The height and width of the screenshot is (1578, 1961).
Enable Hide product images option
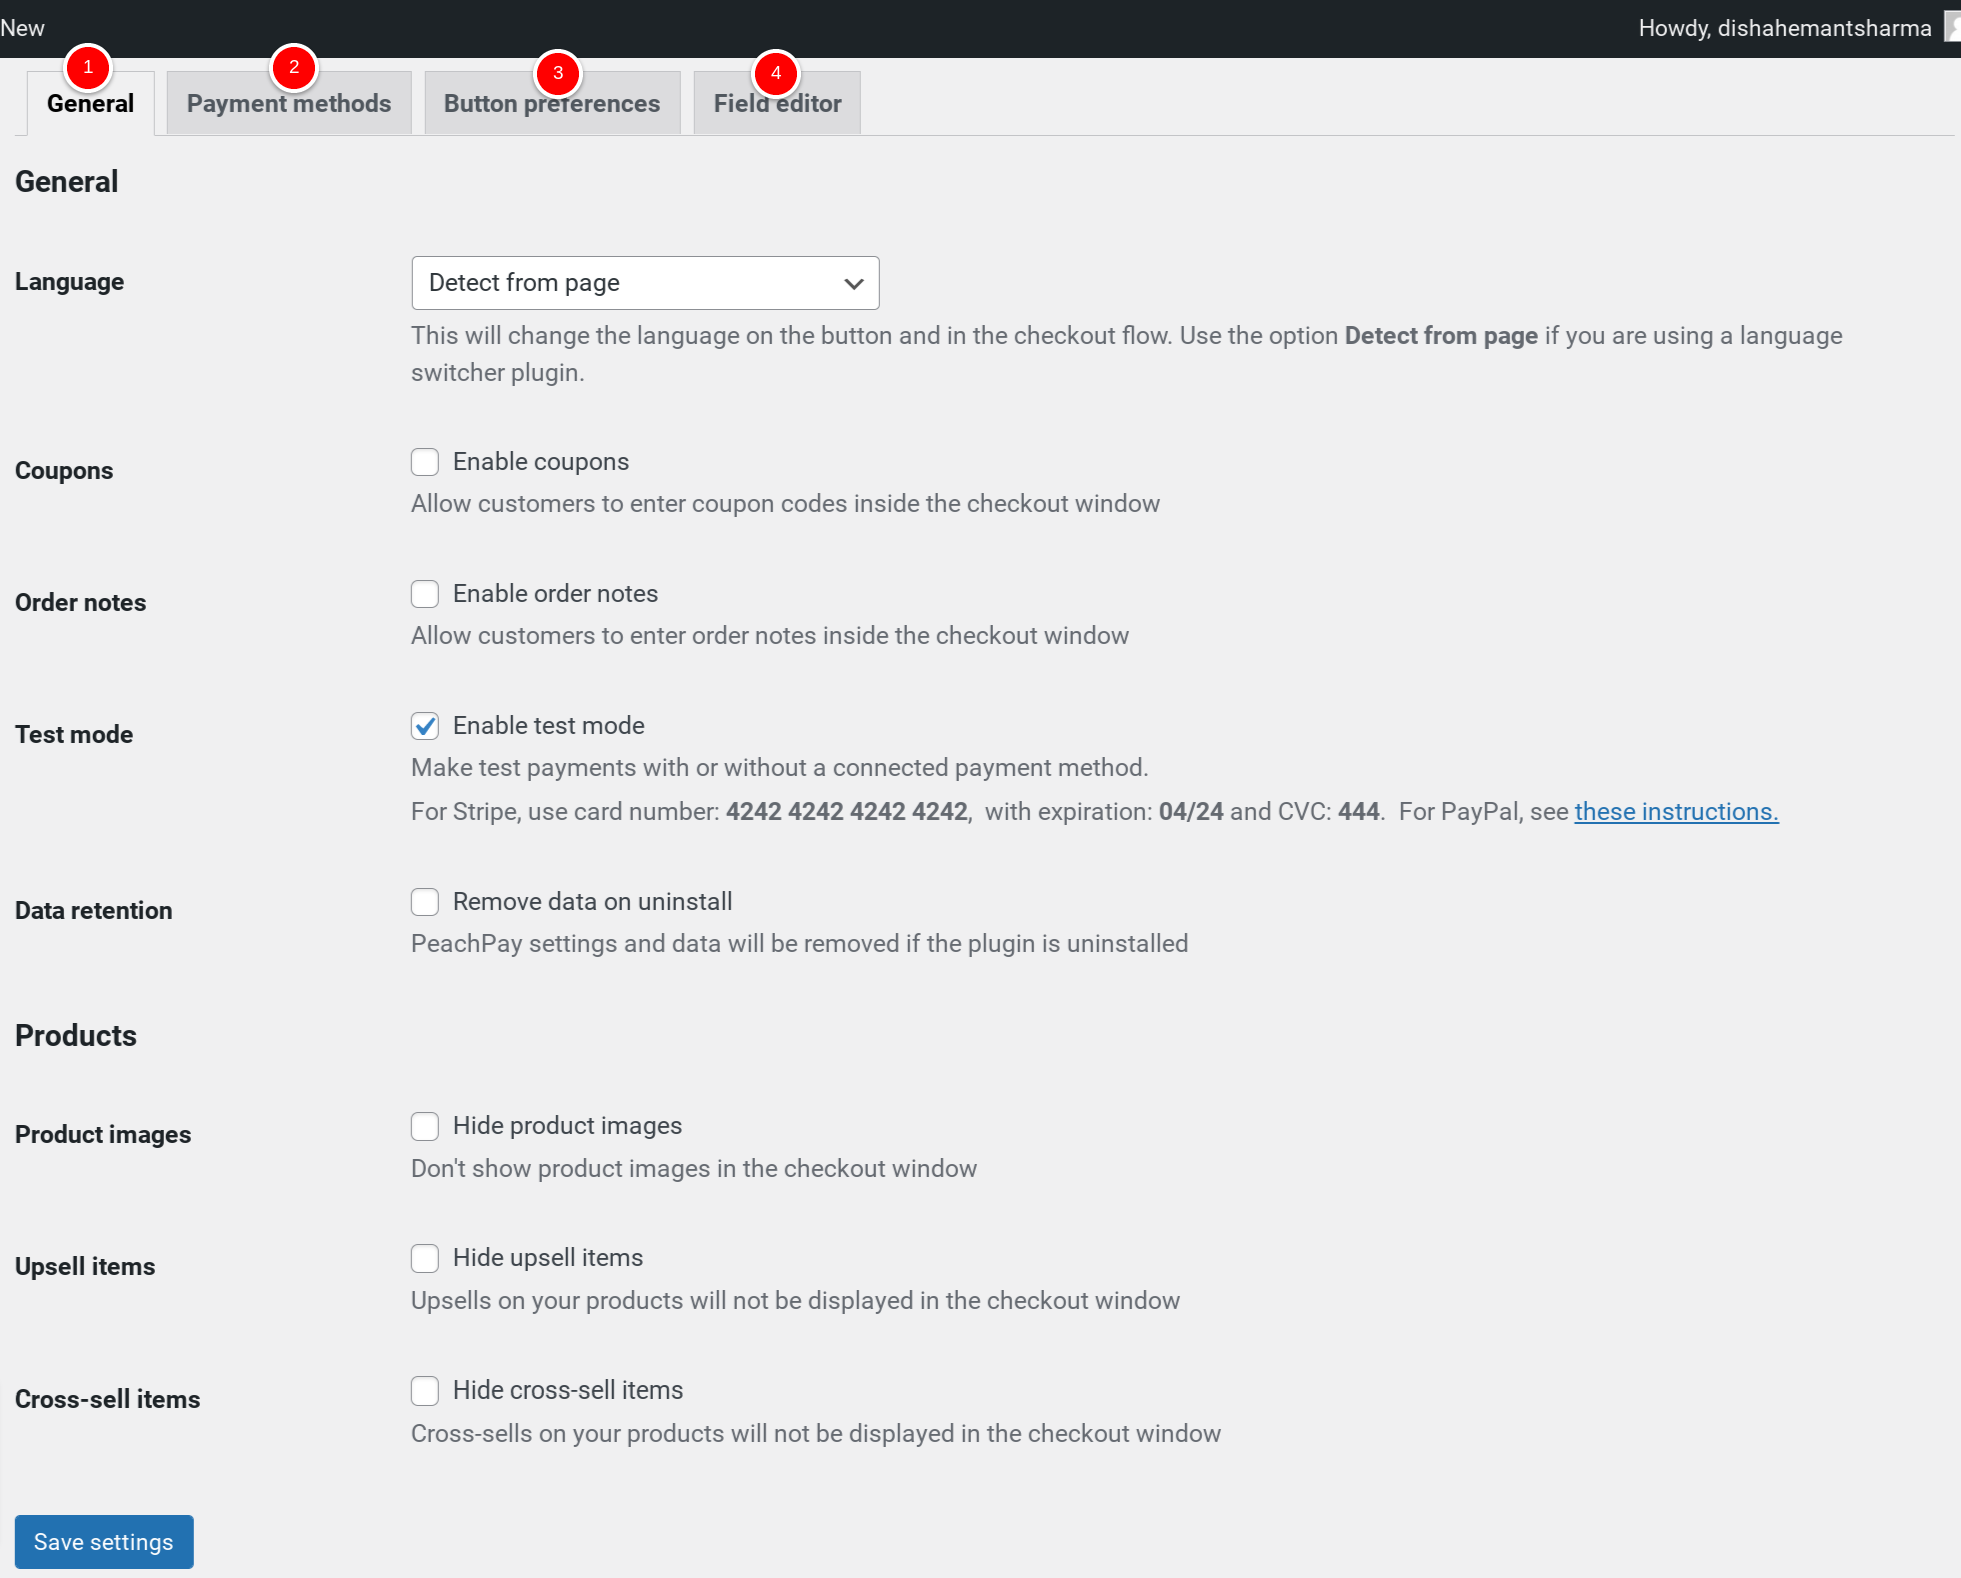pyautogui.click(x=425, y=1126)
